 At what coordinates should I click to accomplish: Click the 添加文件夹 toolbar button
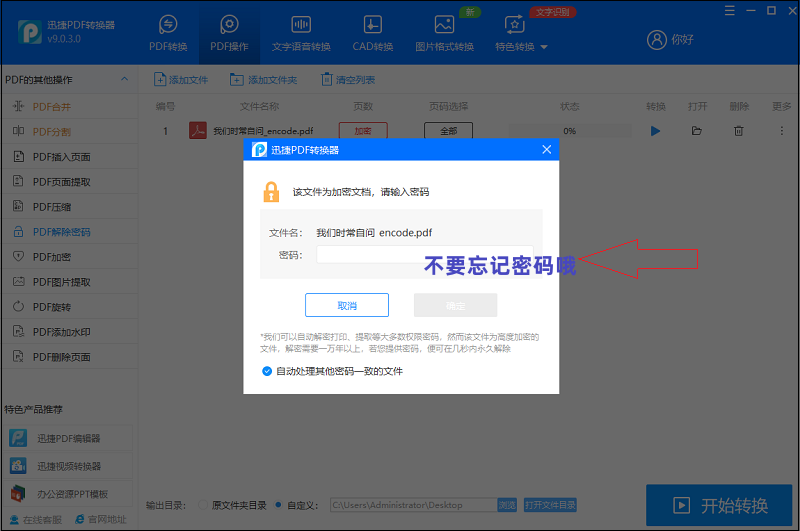tap(263, 80)
